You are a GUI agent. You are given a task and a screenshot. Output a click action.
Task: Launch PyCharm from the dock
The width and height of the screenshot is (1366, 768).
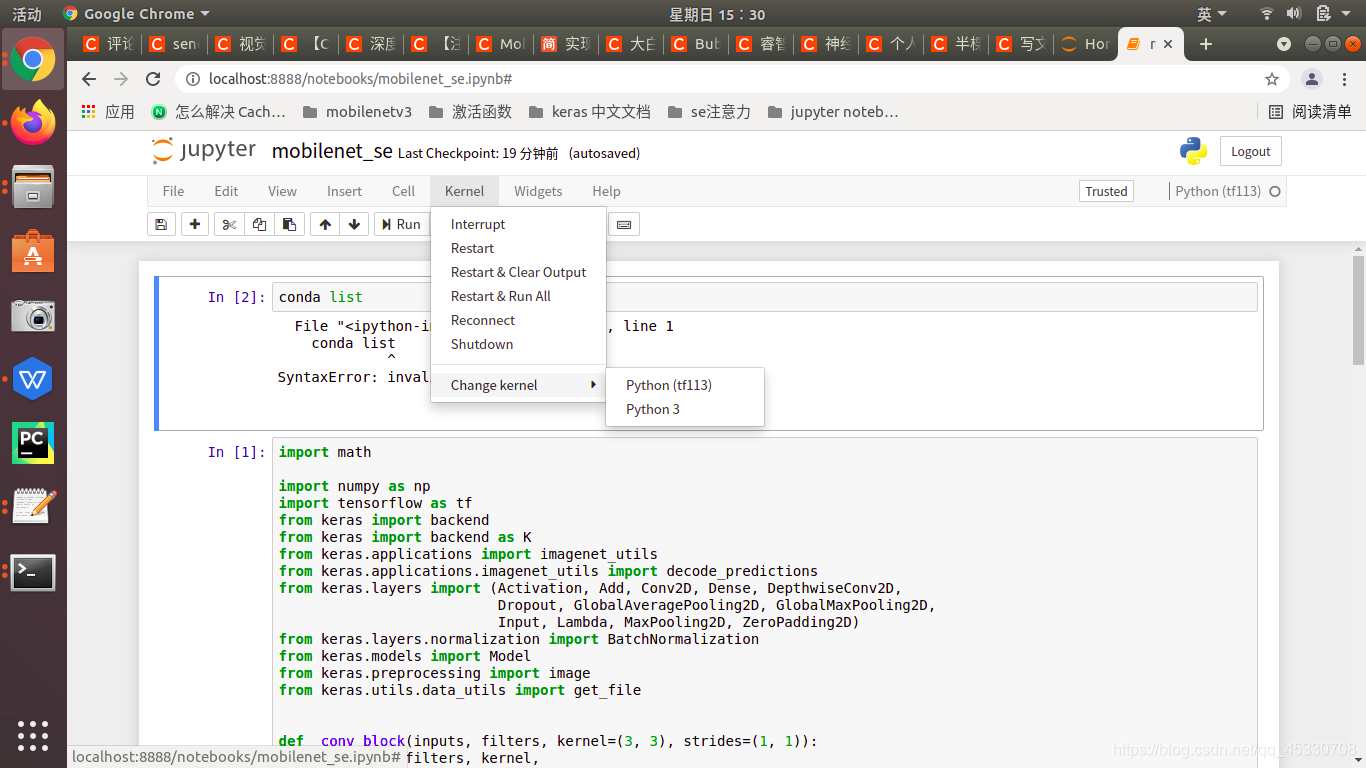[33, 444]
